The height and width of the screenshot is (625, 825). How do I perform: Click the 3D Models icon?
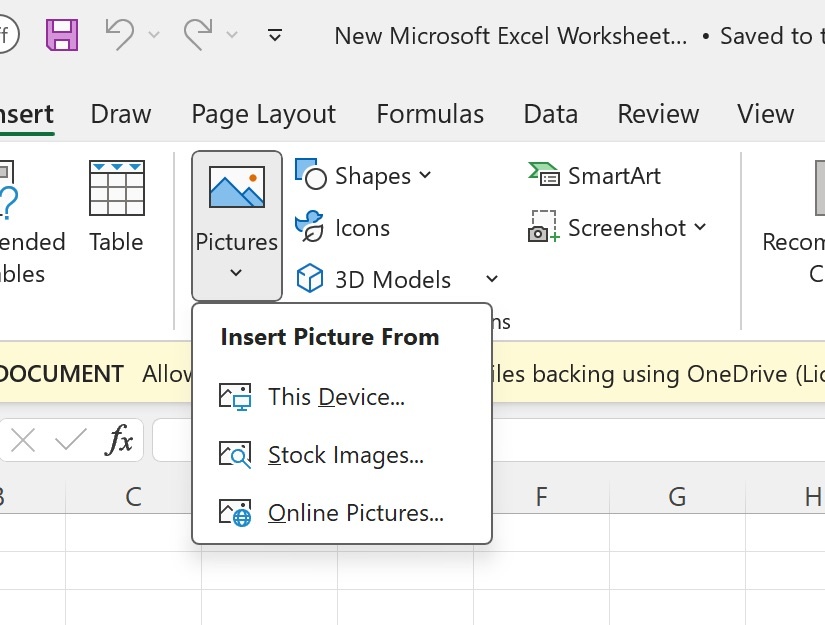pos(310,279)
